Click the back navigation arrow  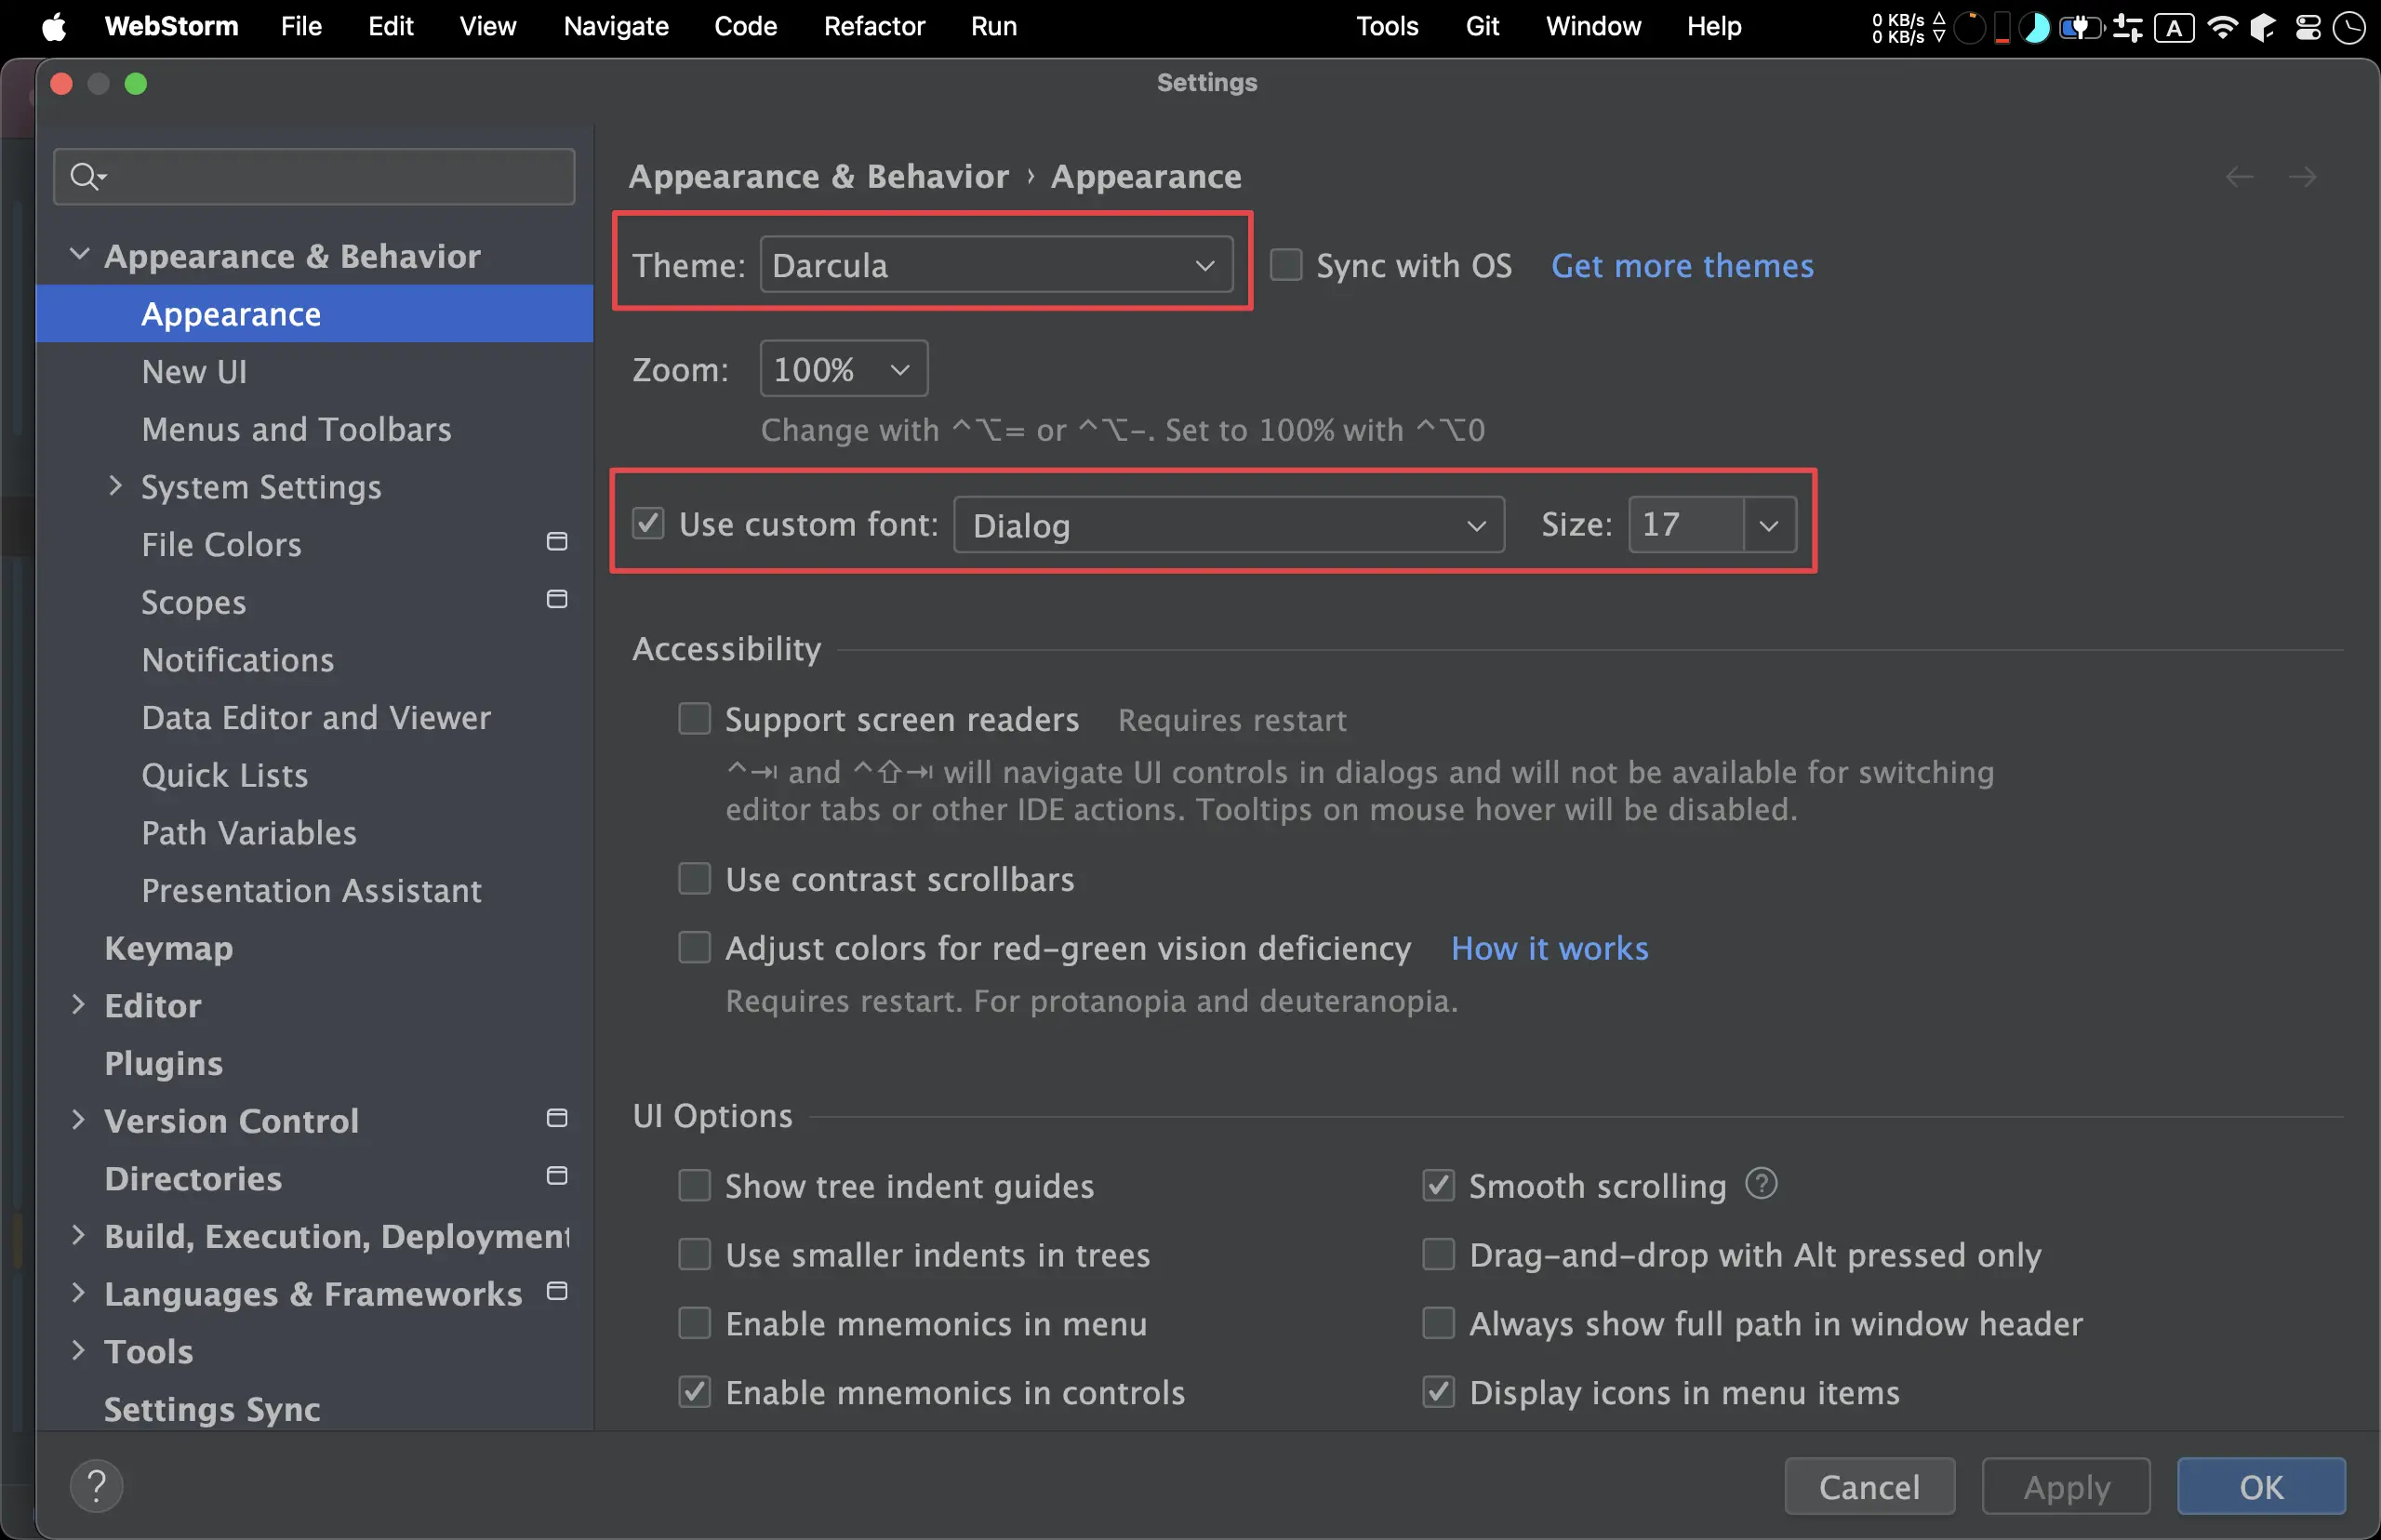2239,177
